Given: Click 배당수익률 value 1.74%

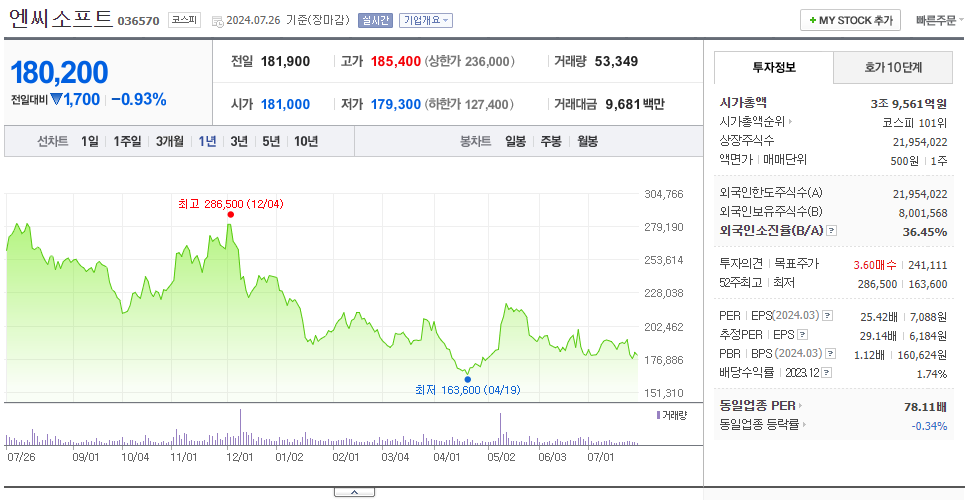Looking at the screenshot, I should tap(932, 374).
